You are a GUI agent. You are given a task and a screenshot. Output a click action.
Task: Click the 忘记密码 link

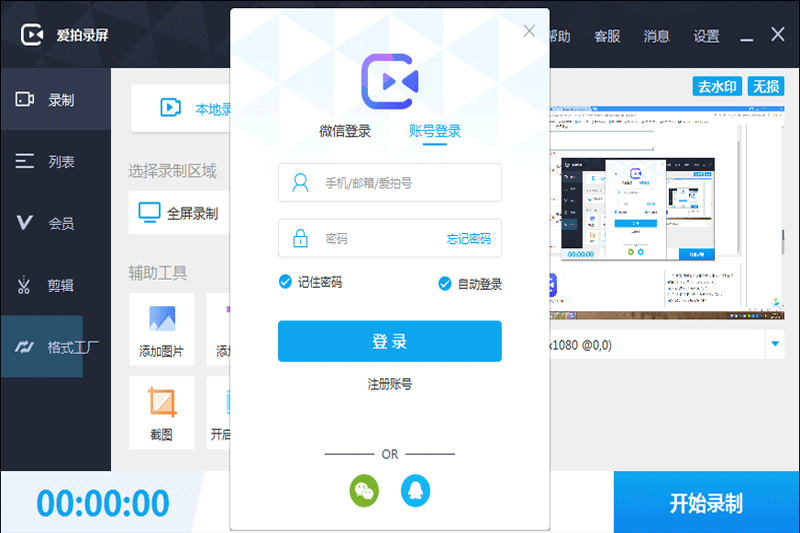(x=468, y=239)
